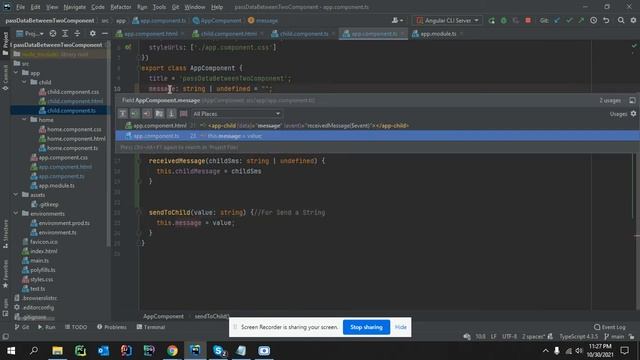Show Git history clock icon

(593, 20)
